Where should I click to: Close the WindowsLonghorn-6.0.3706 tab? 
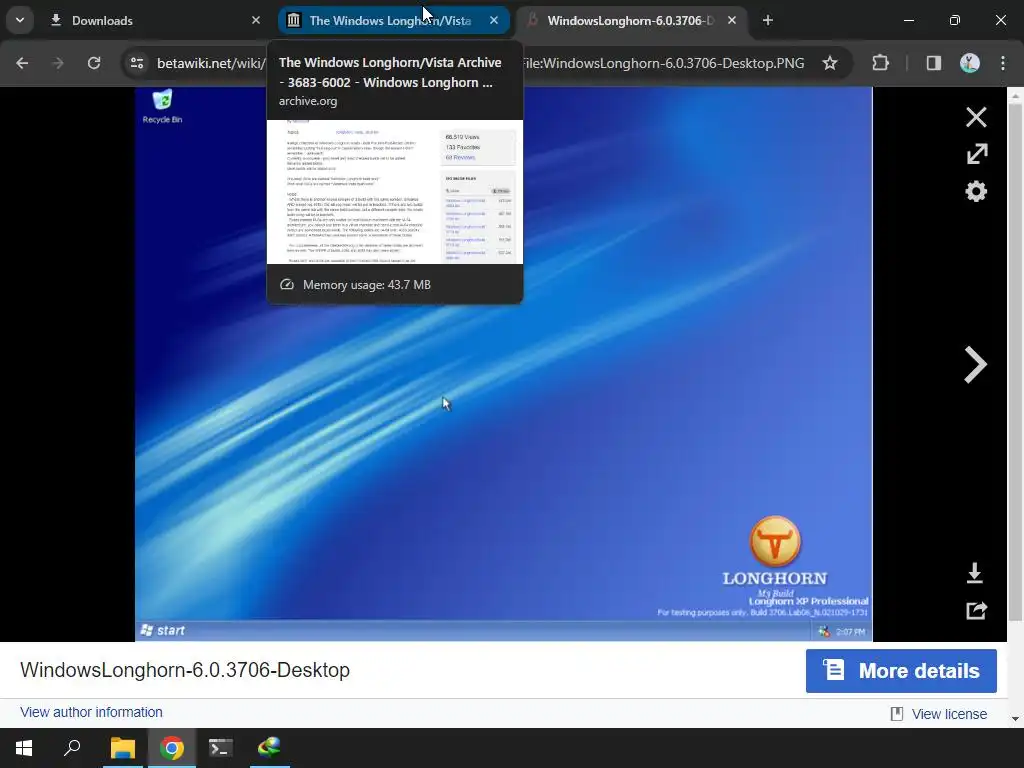pos(732,20)
